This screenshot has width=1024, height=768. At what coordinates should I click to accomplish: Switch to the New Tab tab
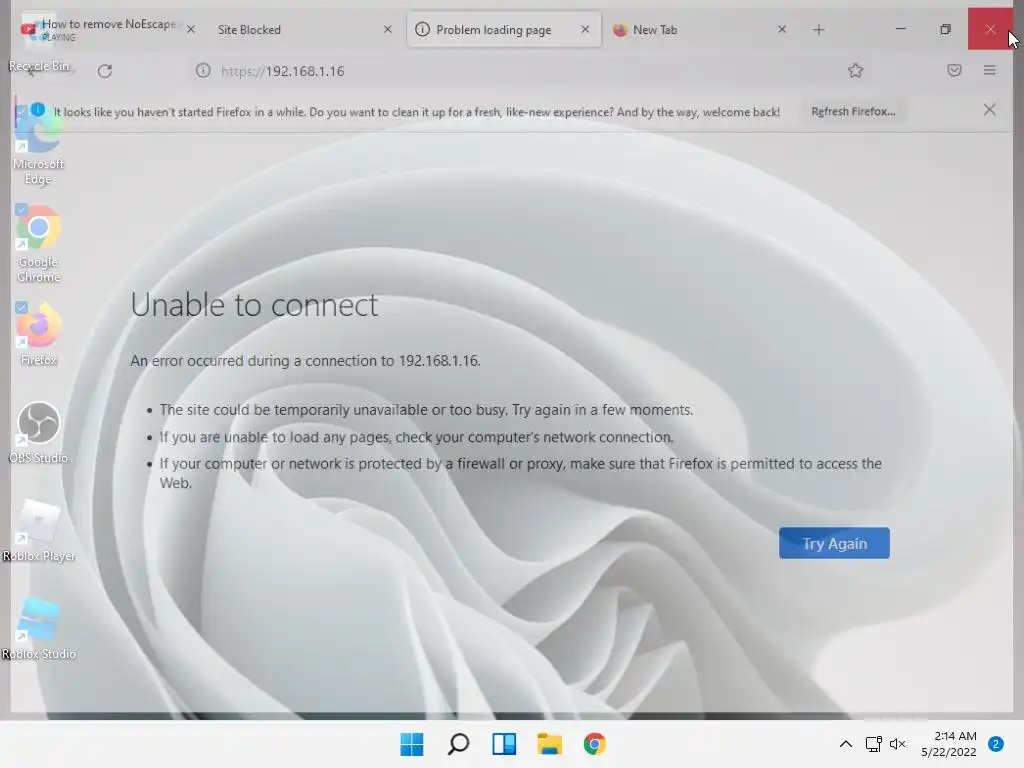pos(699,29)
